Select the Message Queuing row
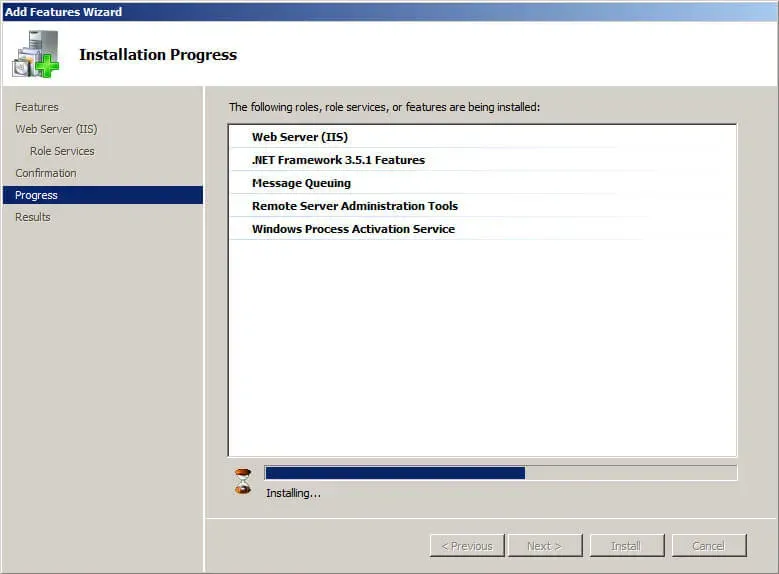The width and height of the screenshot is (779, 574). coord(483,183)
